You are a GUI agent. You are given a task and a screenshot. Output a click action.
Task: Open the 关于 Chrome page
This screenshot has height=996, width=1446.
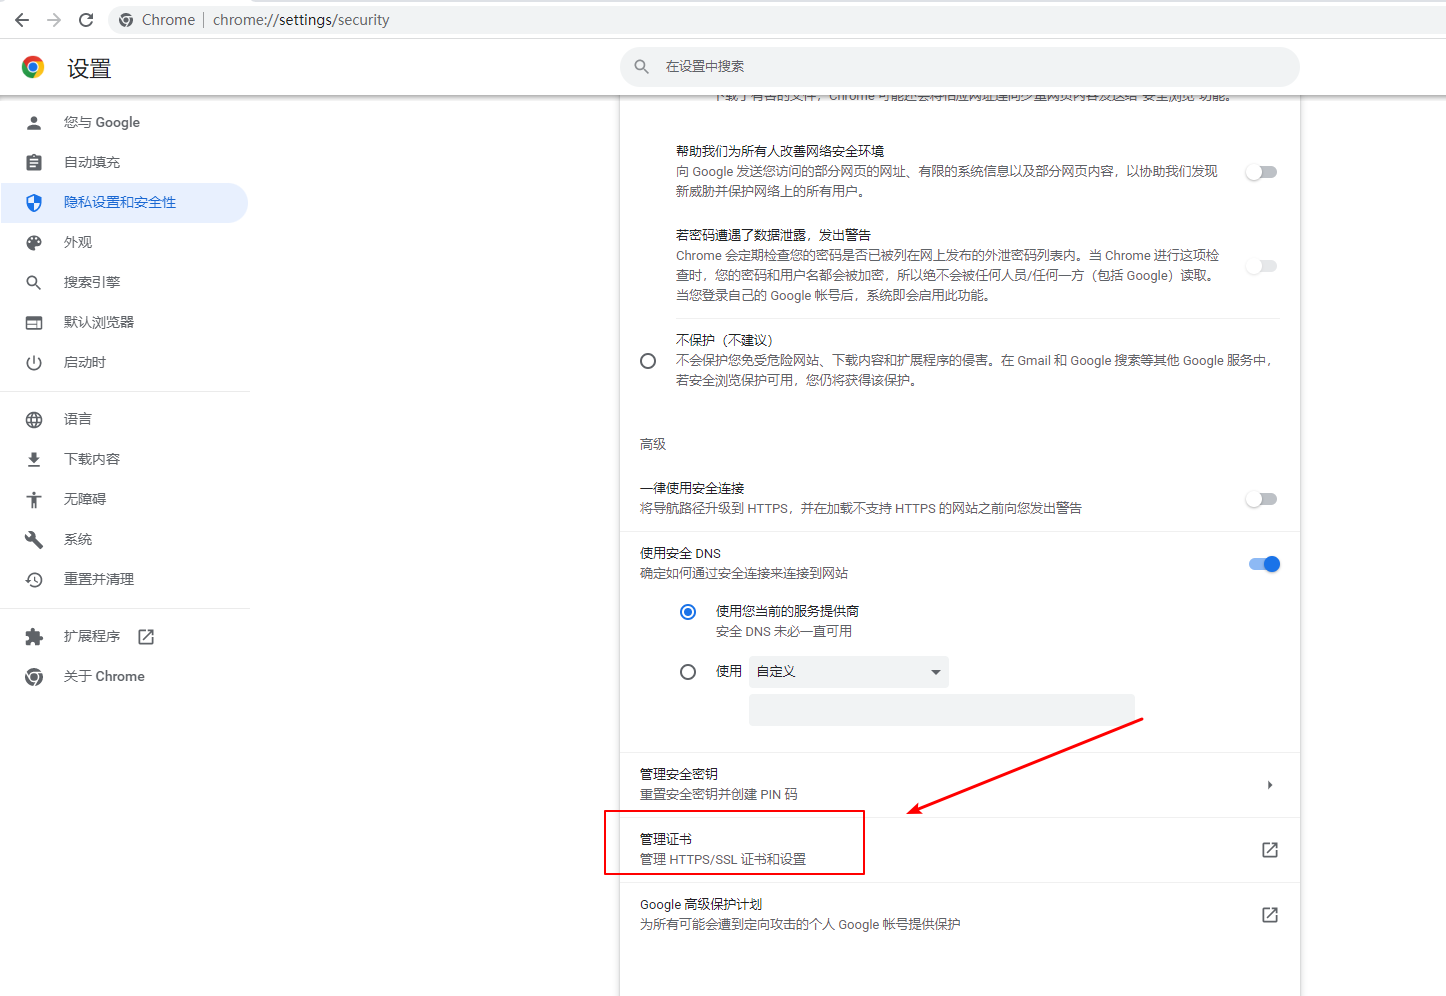(x=104, y=677)
